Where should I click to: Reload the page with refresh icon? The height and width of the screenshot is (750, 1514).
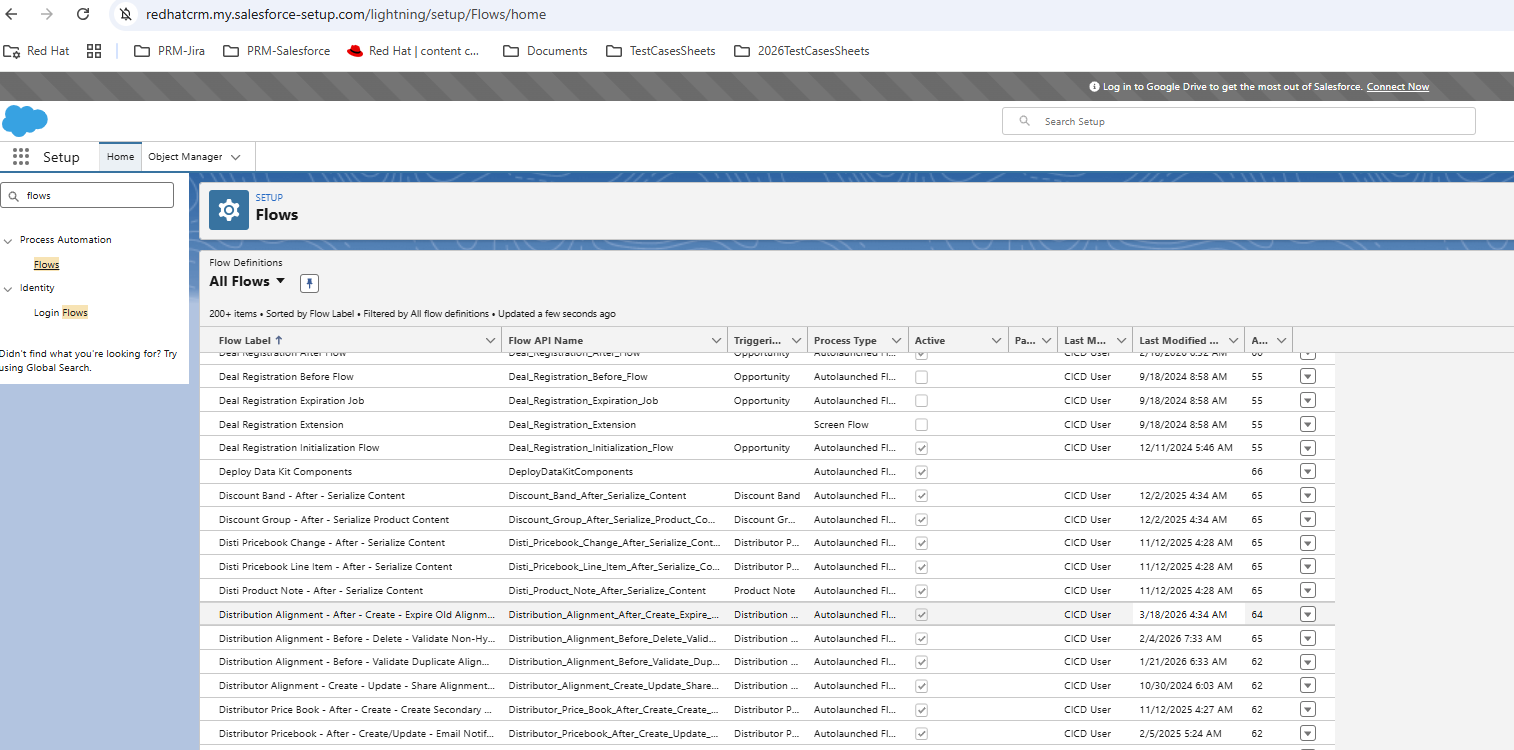pos(83,14)
